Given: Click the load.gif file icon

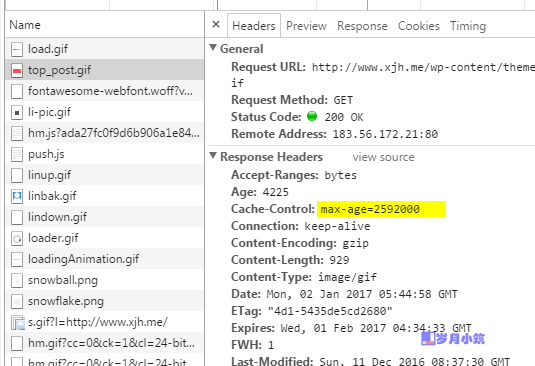Looking at the screenshot, I should pos(17,49).
